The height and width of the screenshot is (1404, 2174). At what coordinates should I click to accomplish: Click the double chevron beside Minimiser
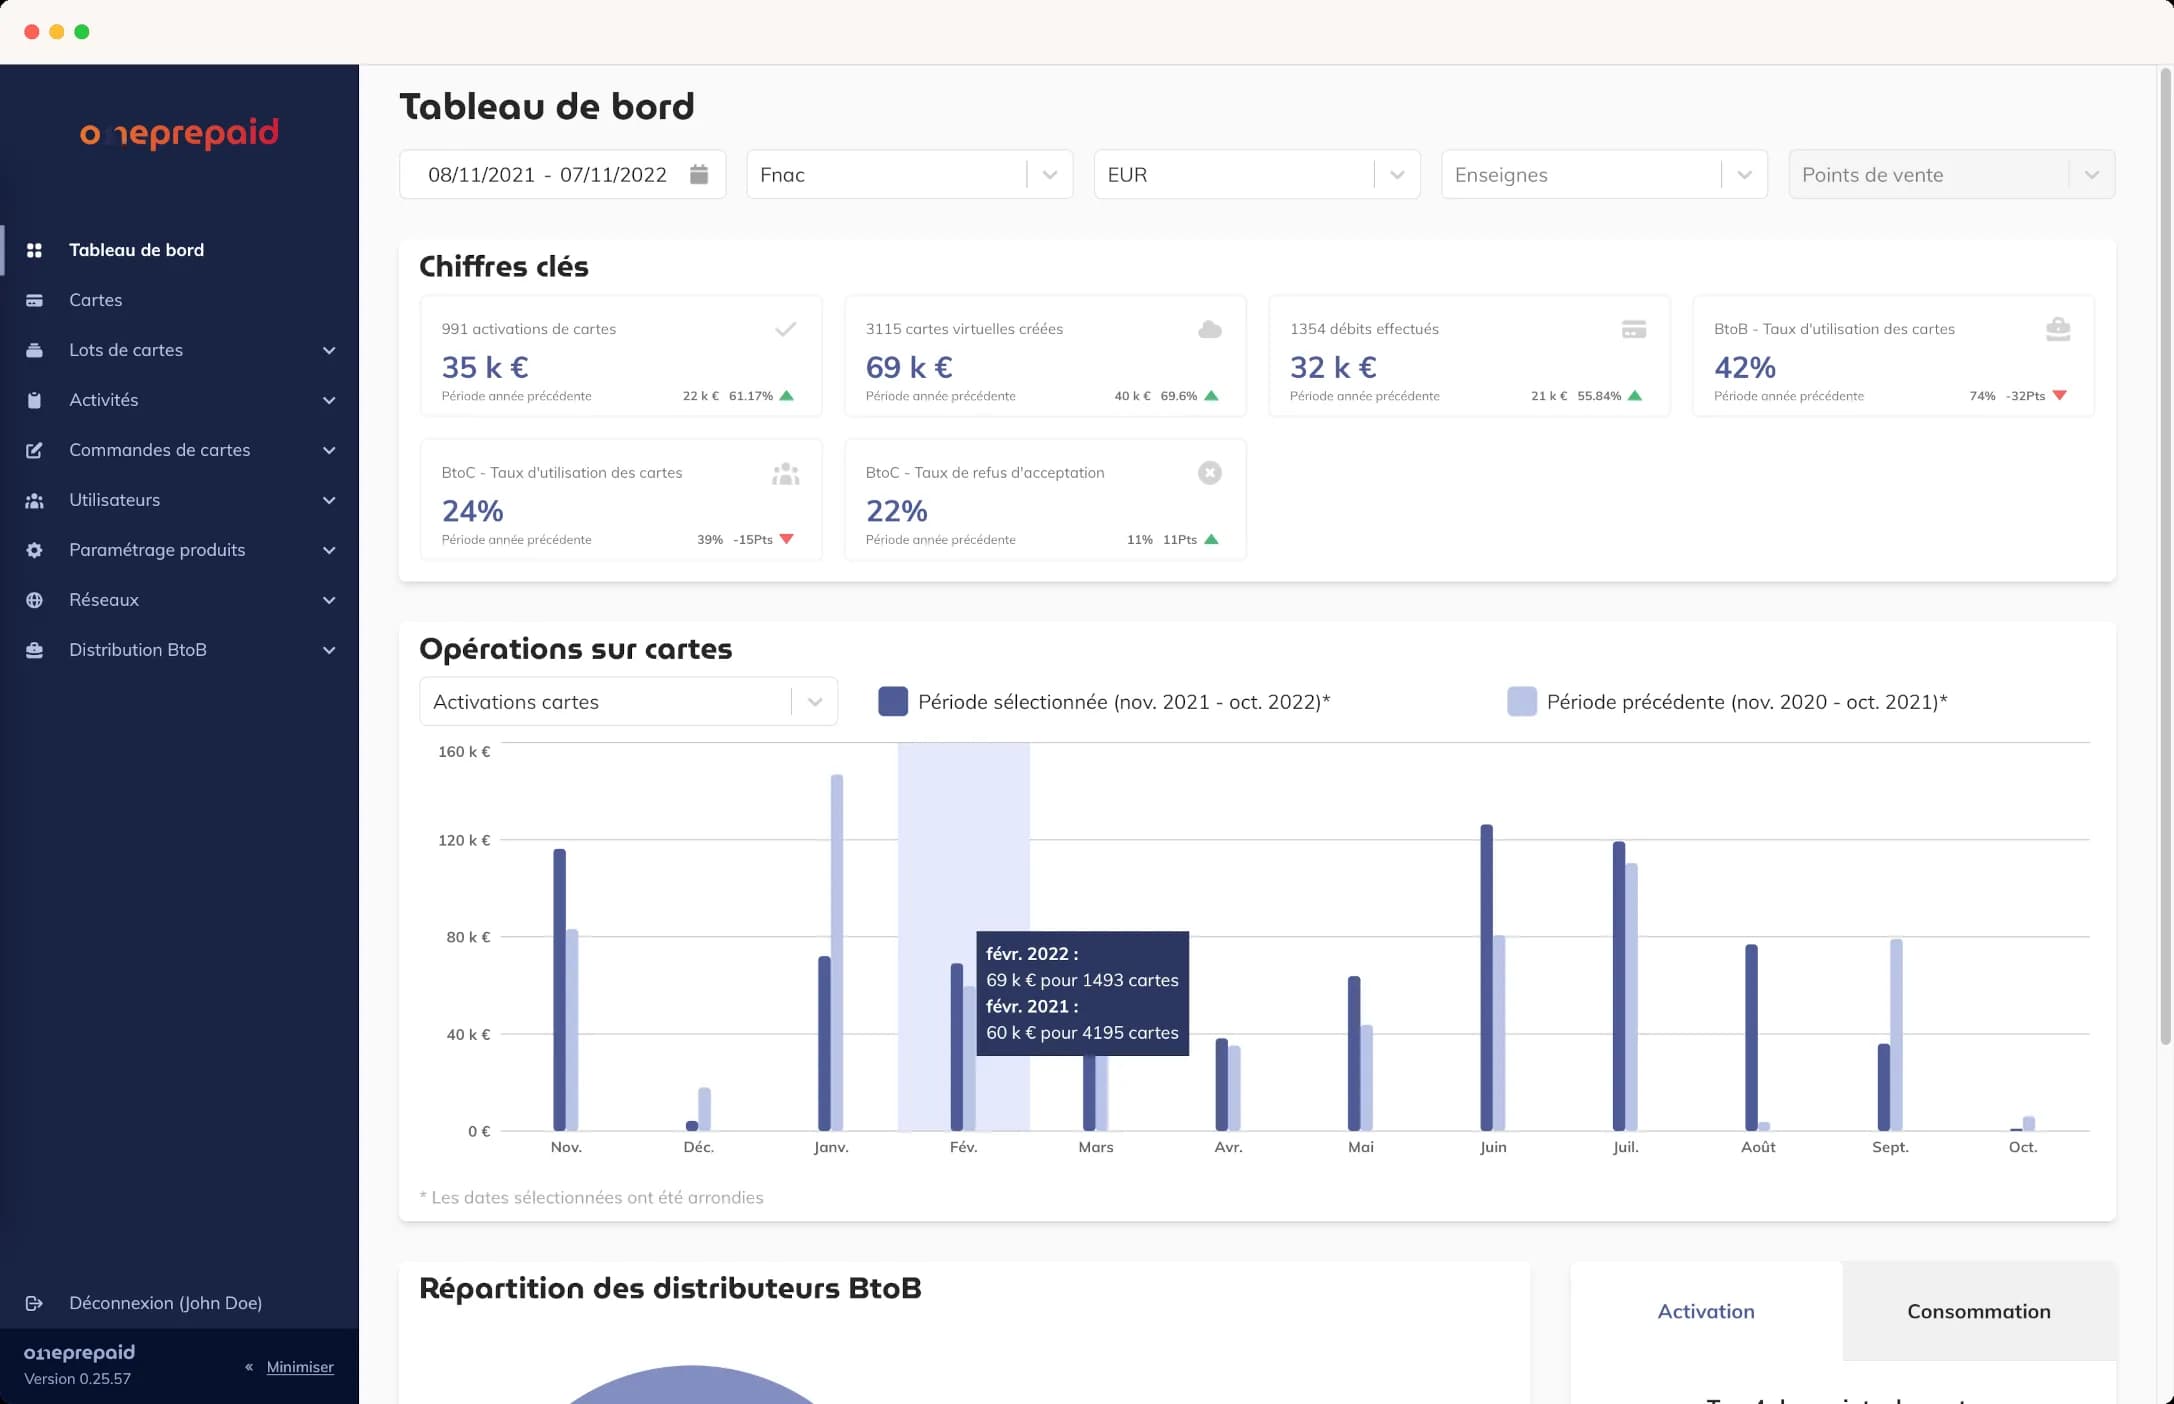pos(249,1367)
